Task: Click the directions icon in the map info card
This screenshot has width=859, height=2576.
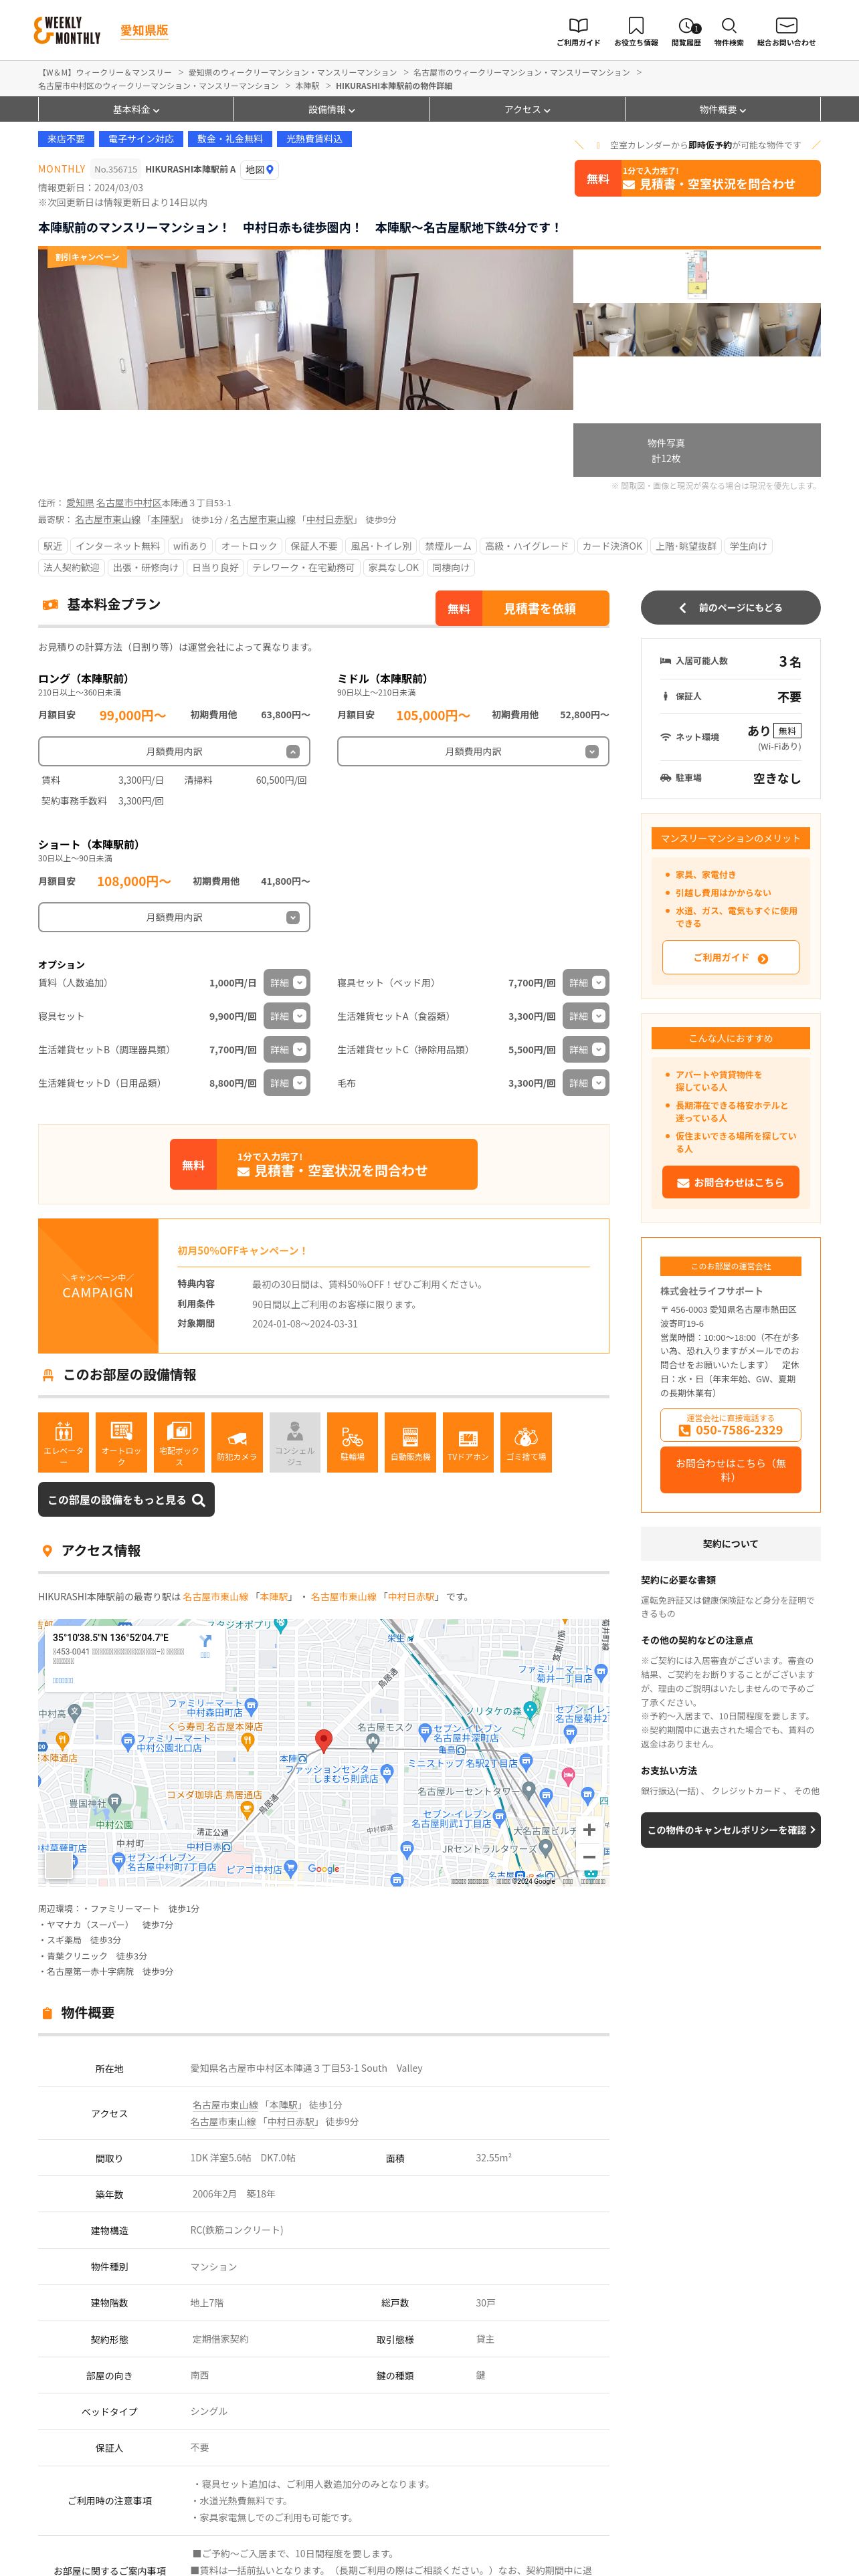Action: (x=205, y=1641)
